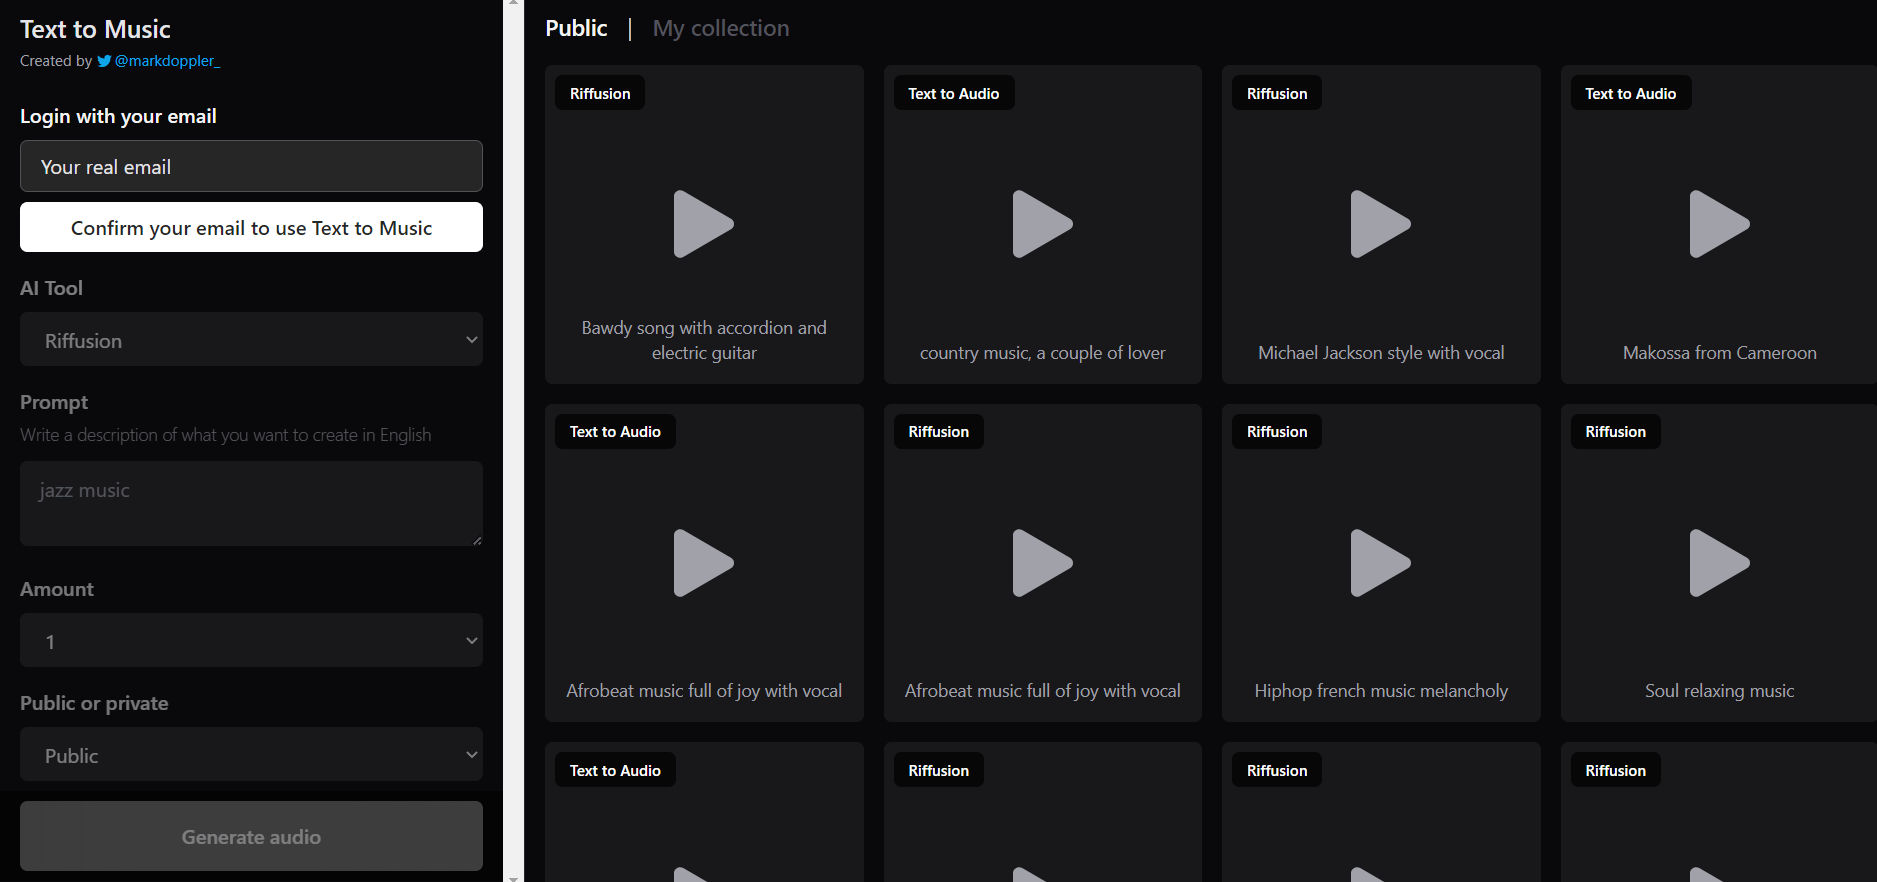Click the sidebar scrollbar up arrow
The width and height of the screenshot is (1877, 882).
(x=513, y=4)
